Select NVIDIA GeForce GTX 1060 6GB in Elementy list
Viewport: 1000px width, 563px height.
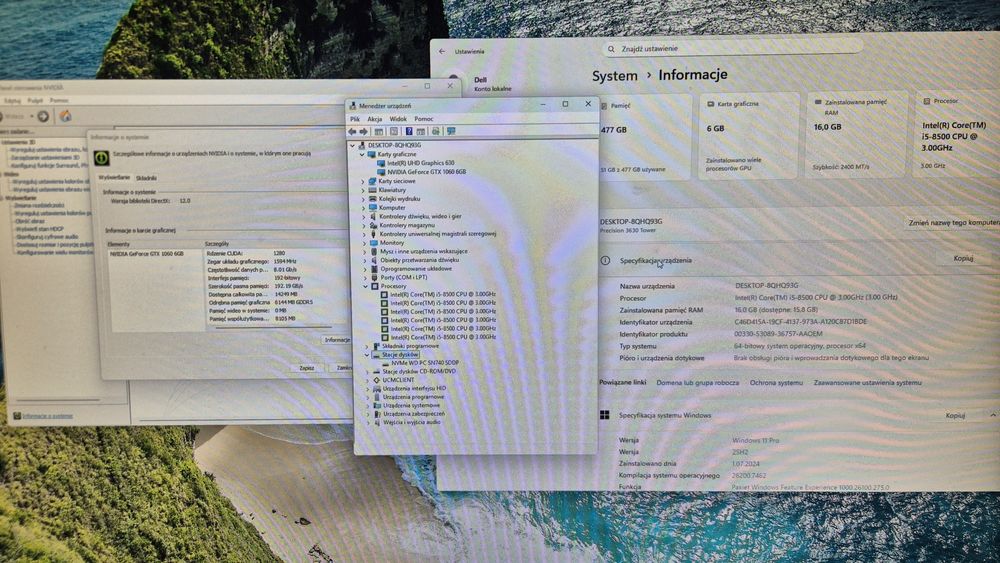coord(147,254)
